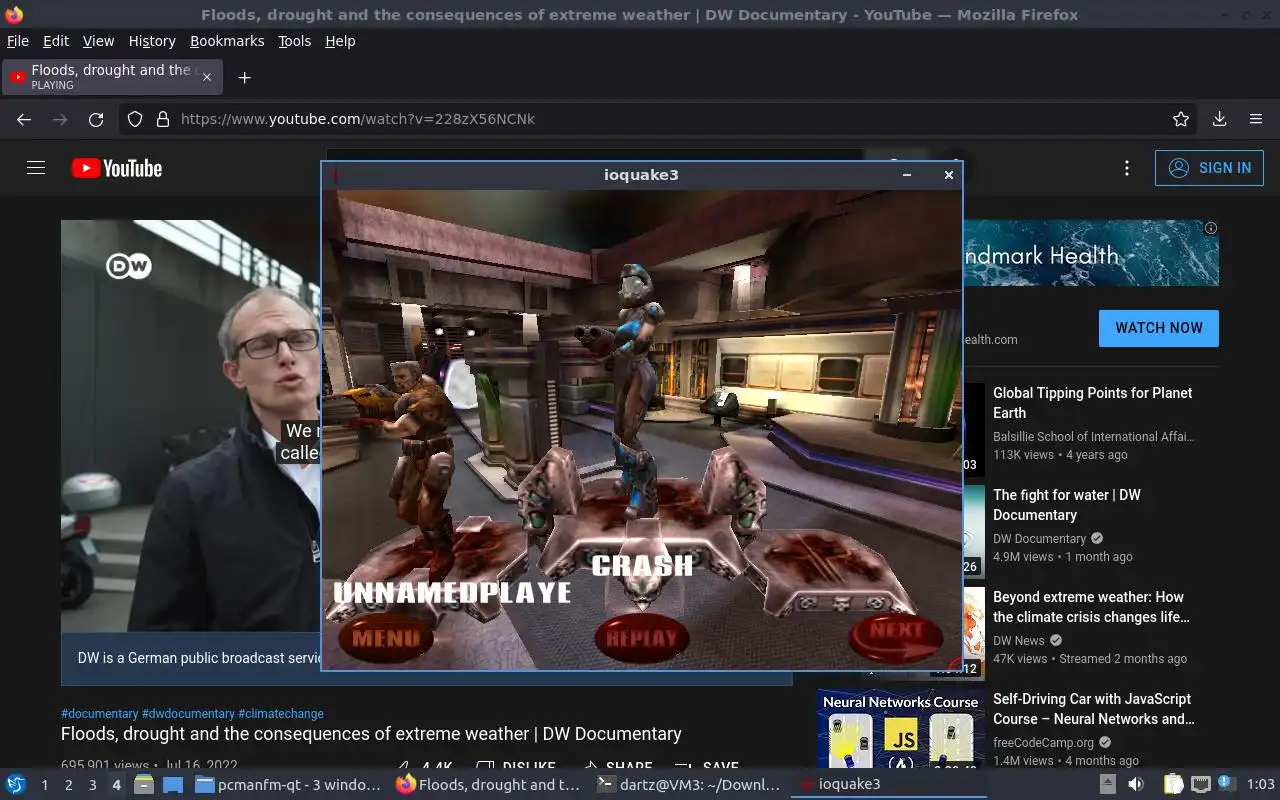Open the View menu
The width and height of the screenshot is (1280, 800).
click(x=98, y=41)
